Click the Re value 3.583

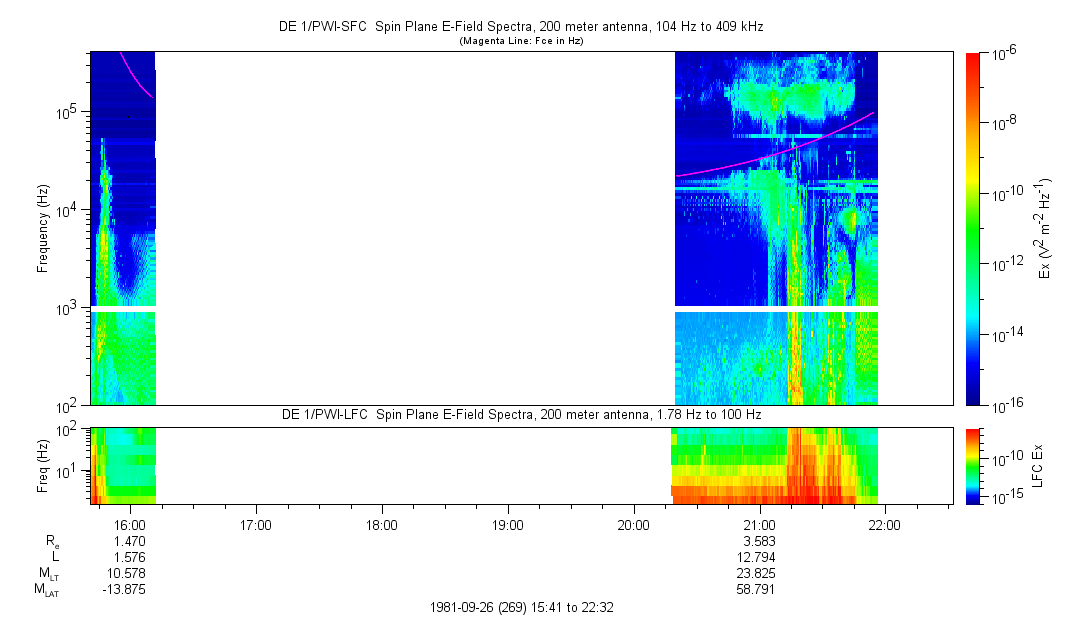pyautogui.click(x=760, y=541)
